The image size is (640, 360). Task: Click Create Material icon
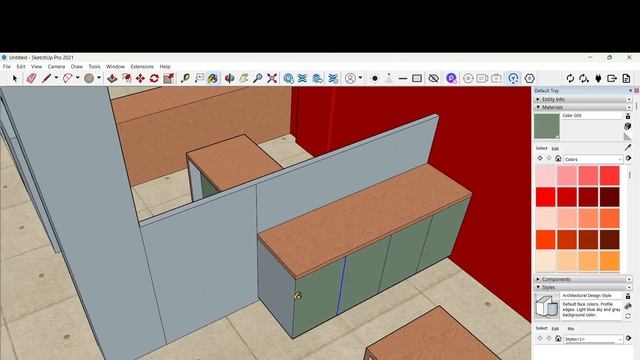628,127
